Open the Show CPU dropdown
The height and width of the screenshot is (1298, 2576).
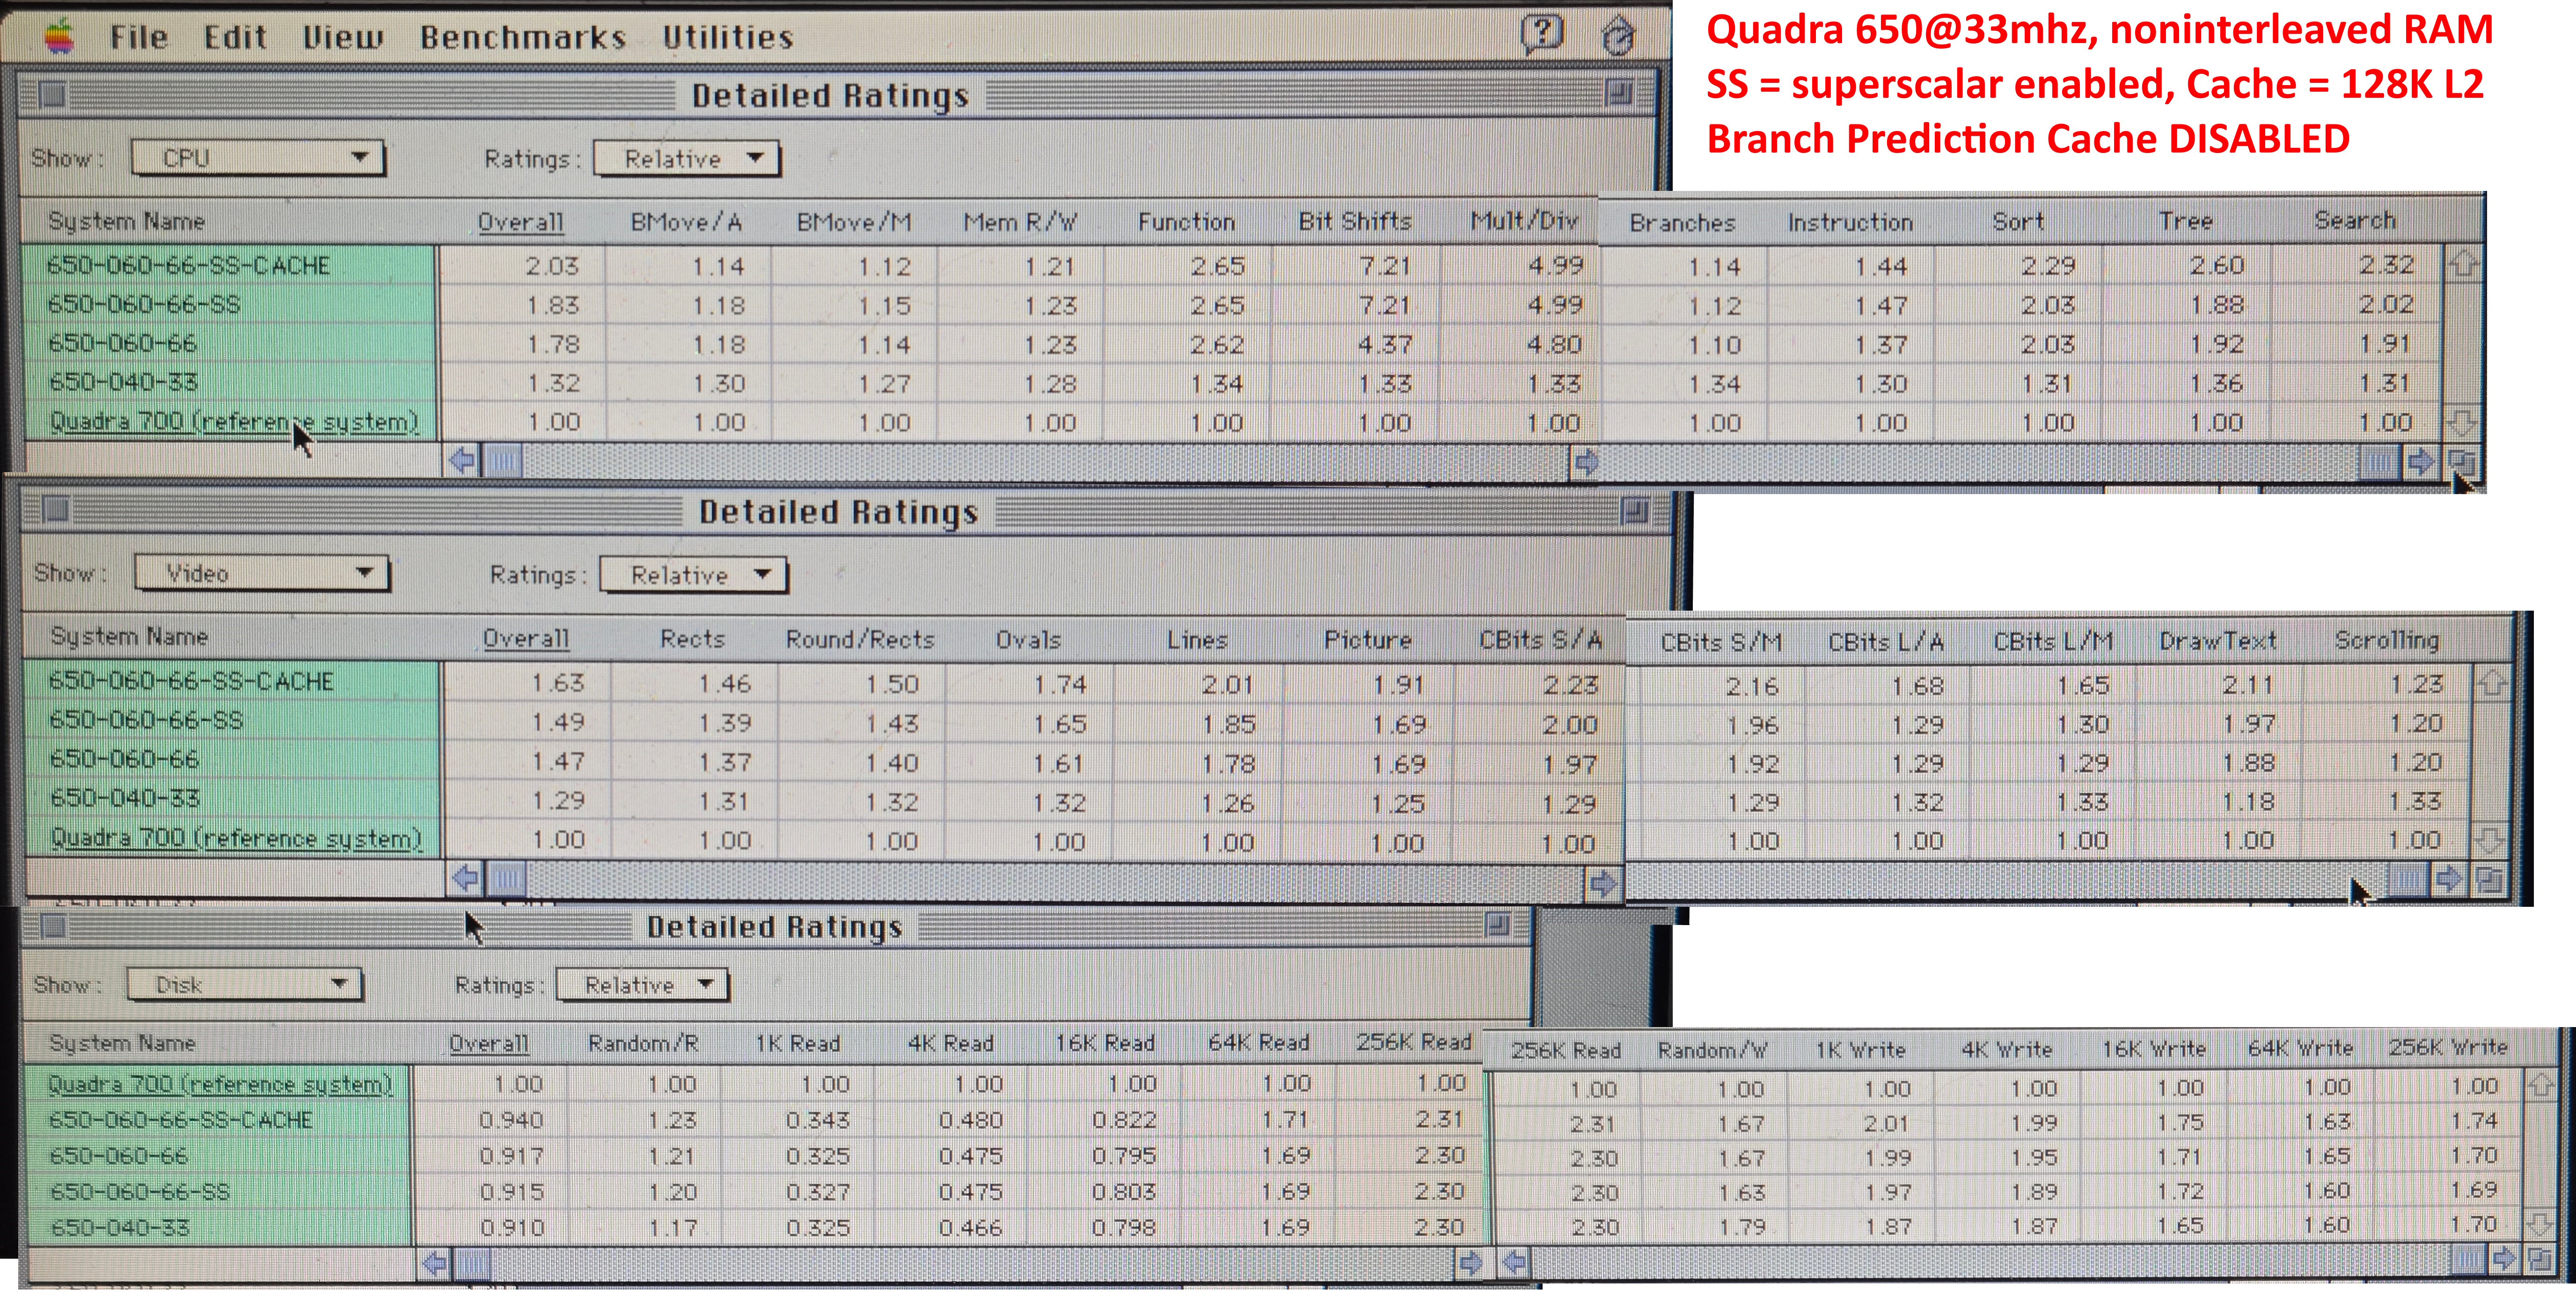(258, 158)
